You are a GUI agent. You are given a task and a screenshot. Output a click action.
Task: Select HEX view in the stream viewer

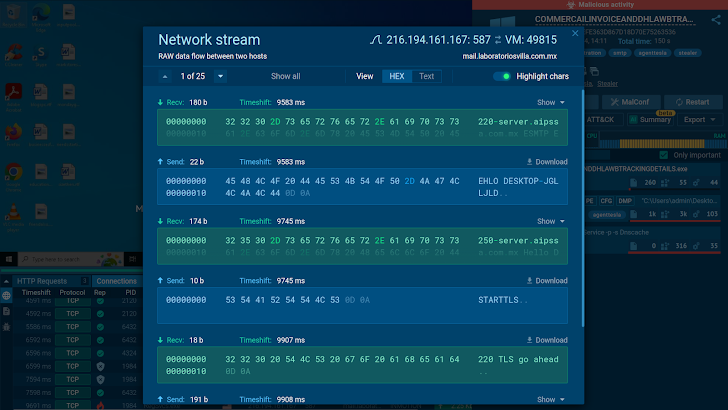397,76
